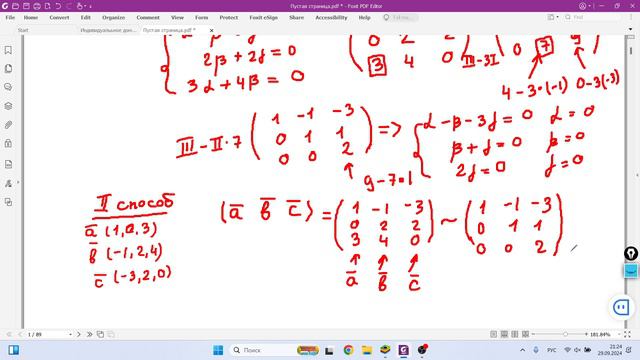Open the Protect ribbon tab

[x=229, y=18]
